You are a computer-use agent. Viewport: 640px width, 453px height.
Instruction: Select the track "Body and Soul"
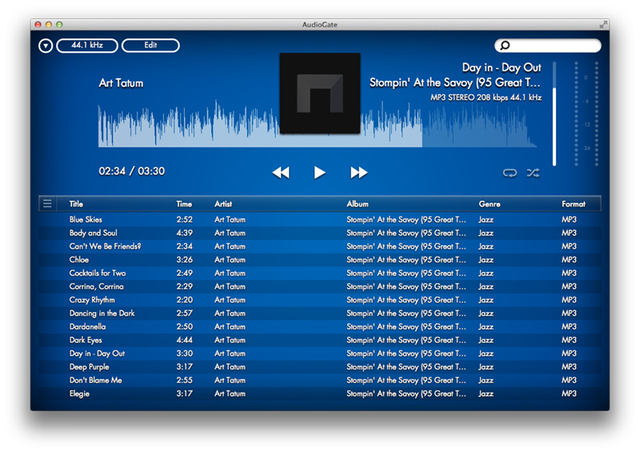point(320,233)
